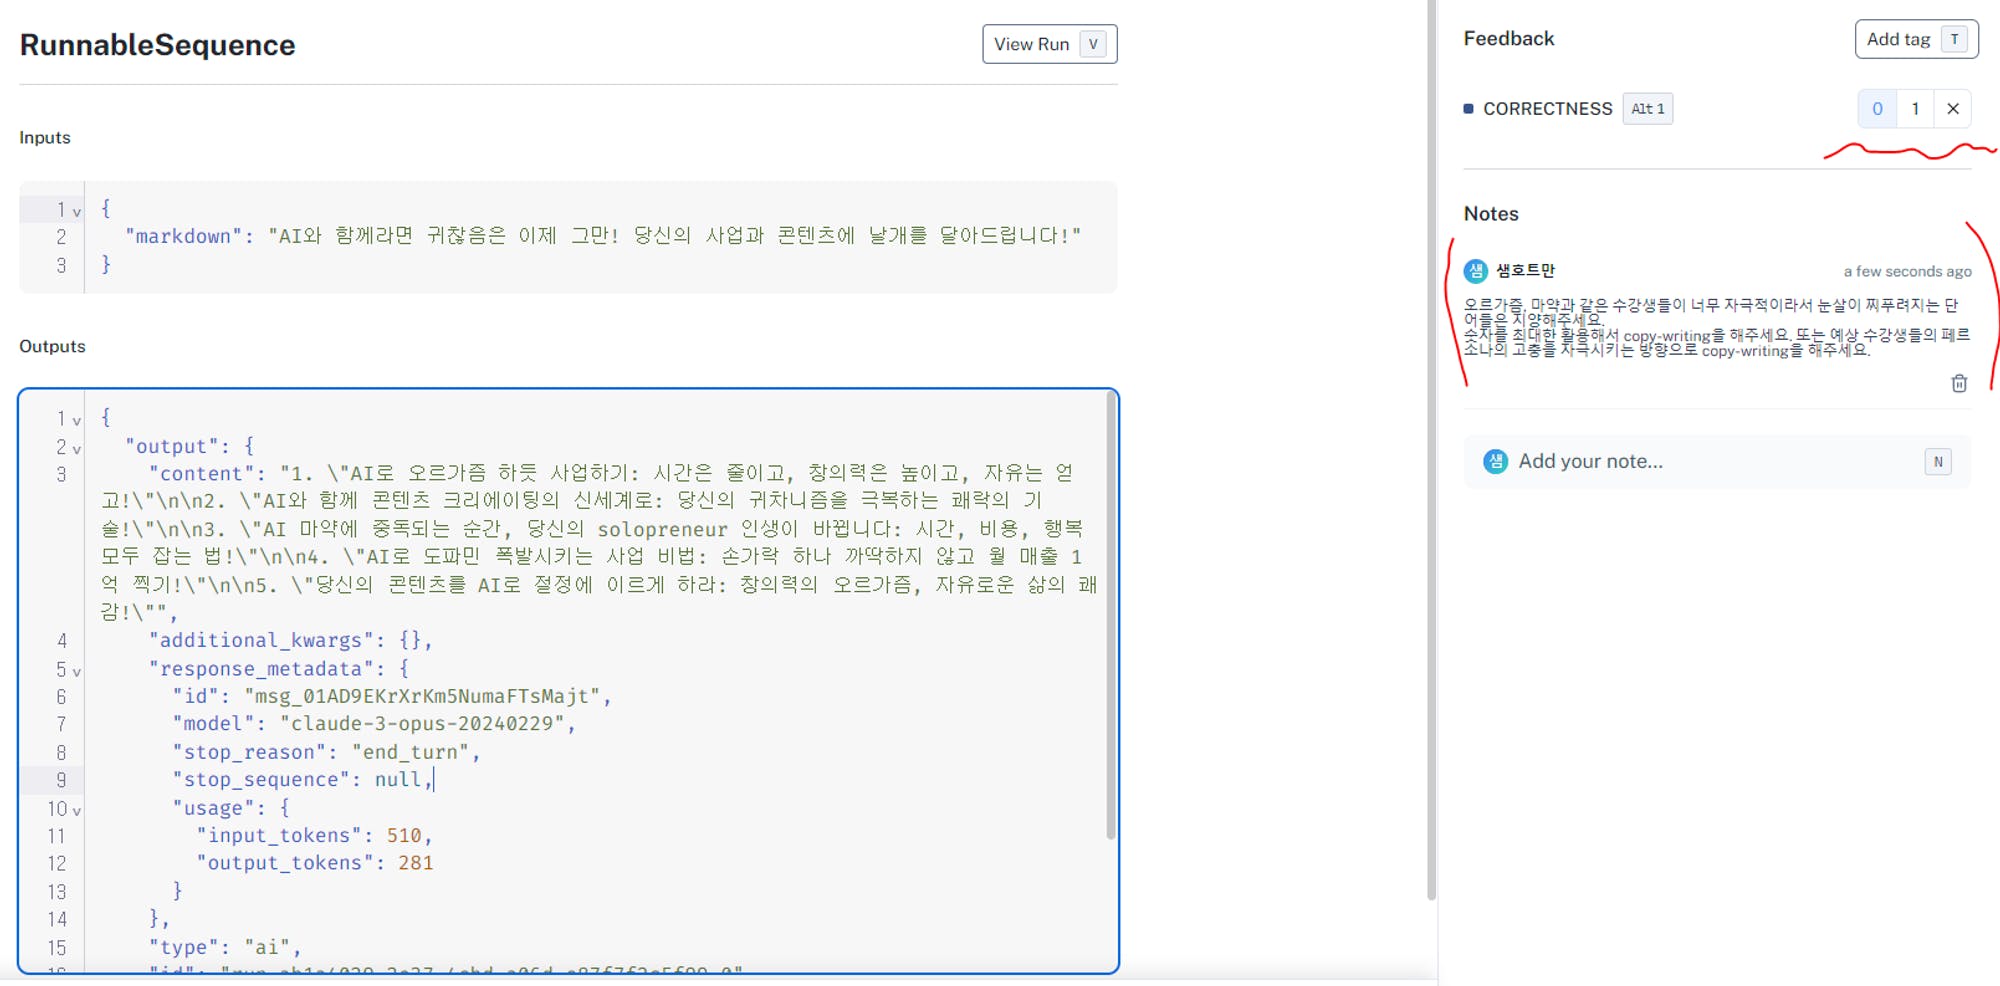The width and height of the screenshot is (2000, 986).
Task: Click the Notes heading
Action: click(x=1490, y=214)
